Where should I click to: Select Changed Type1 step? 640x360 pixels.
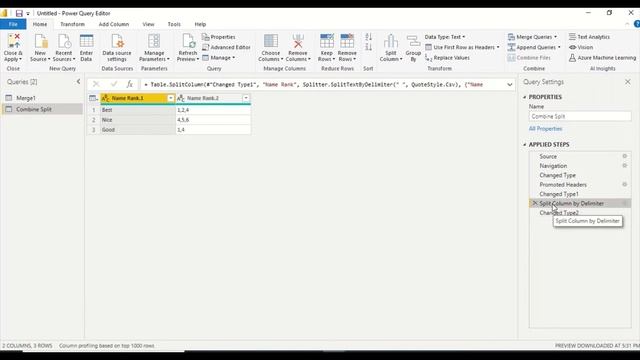559,194
